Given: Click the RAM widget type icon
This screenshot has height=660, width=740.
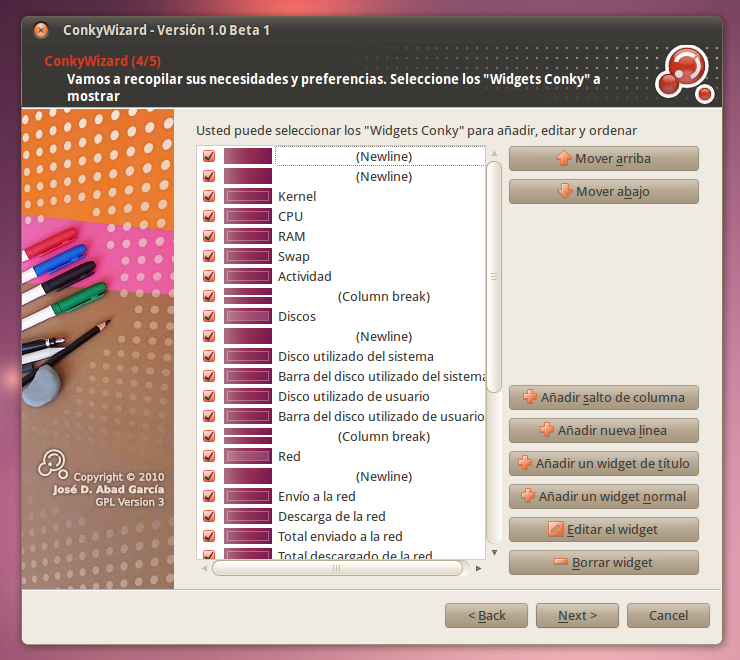Looking at the screenshot, I should tap(248, 236).
